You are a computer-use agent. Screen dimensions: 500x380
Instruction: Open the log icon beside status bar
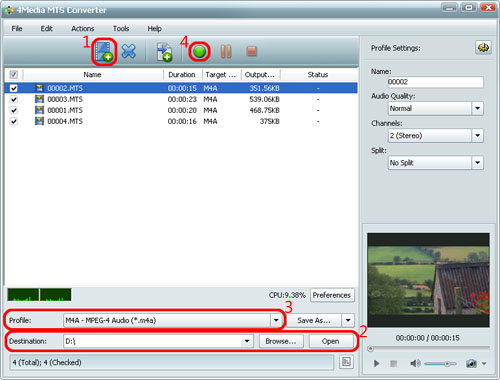(346, 362)
